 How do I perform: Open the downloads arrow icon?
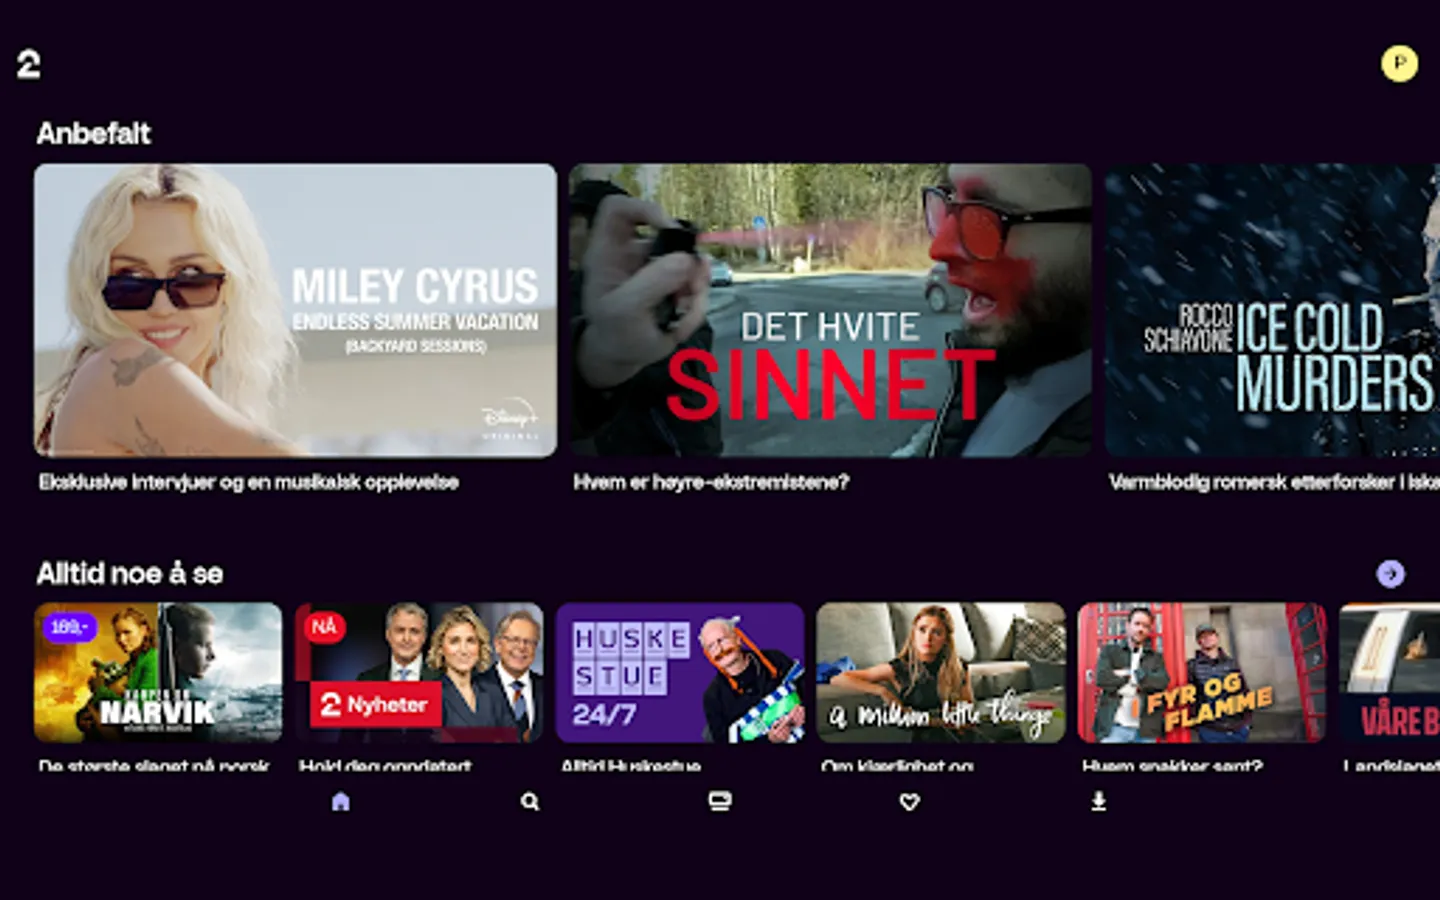pyautogui.click(x=1098, y=801)
